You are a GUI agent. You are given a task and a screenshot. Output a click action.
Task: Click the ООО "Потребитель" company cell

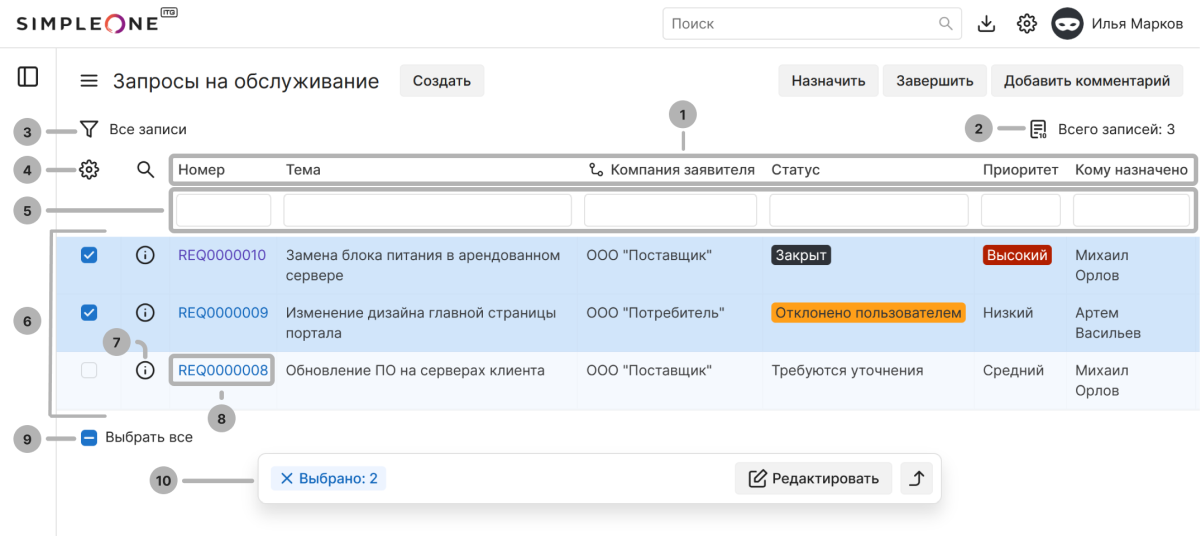(656, 313)
